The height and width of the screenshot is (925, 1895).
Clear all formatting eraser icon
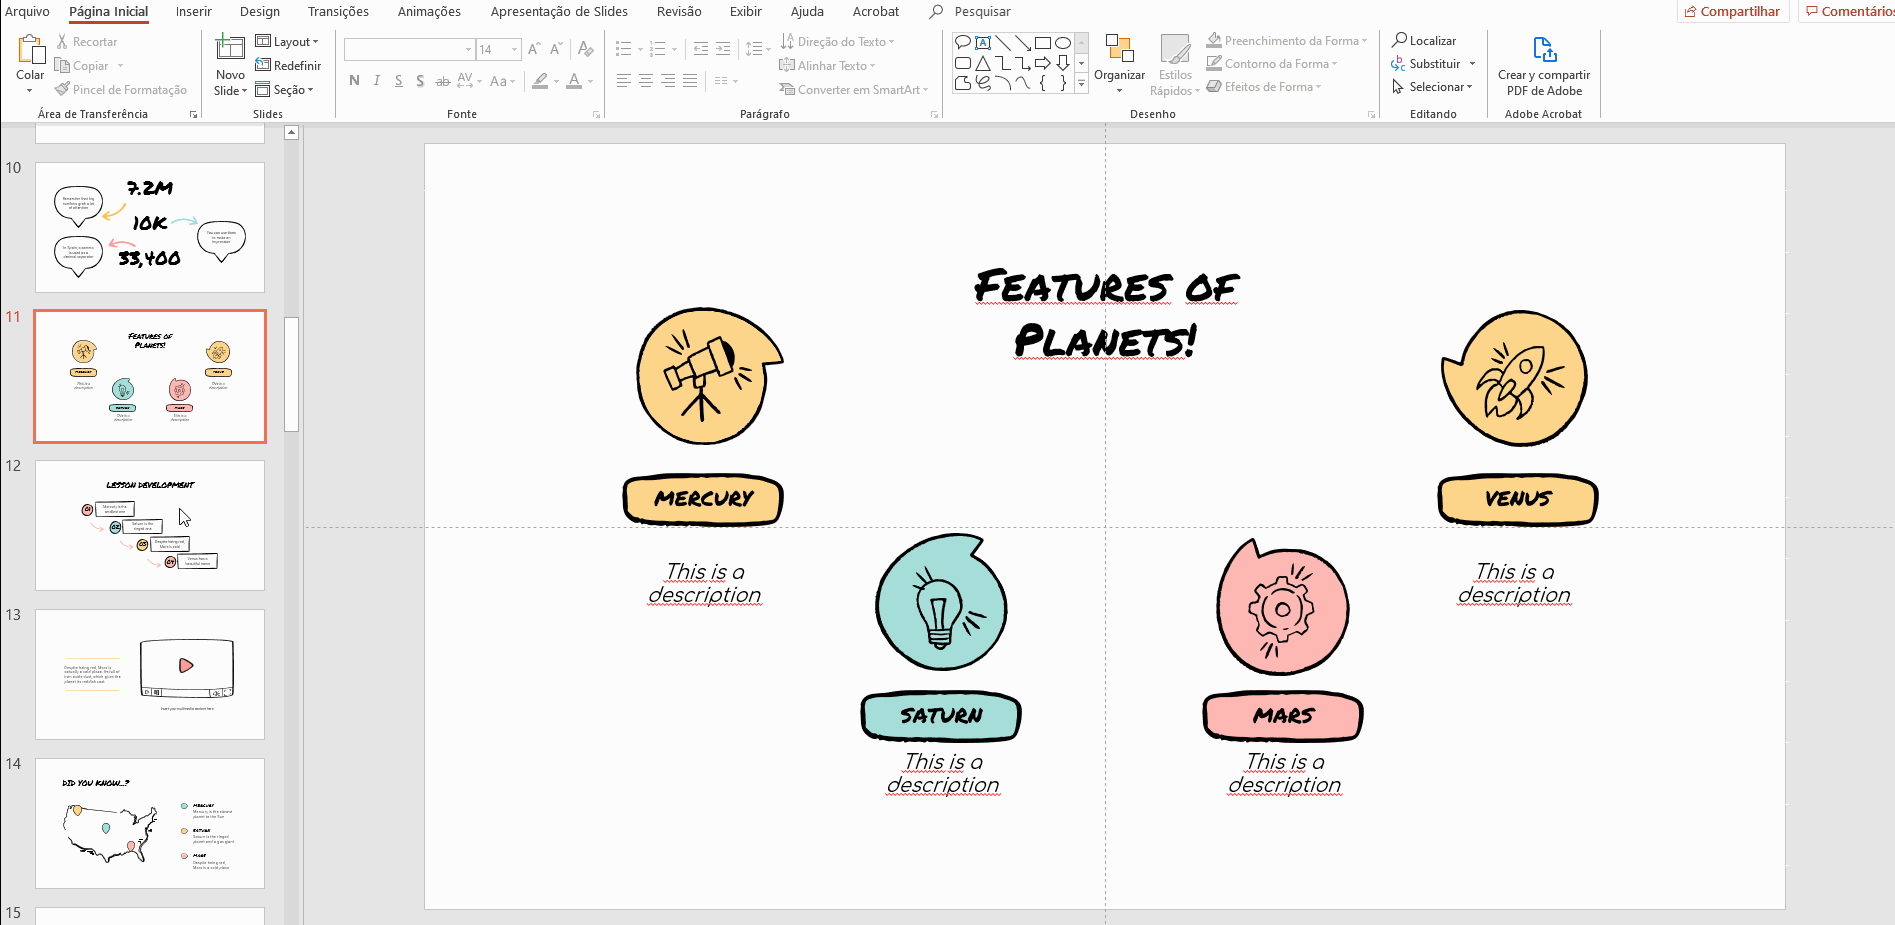coord(586,49)
